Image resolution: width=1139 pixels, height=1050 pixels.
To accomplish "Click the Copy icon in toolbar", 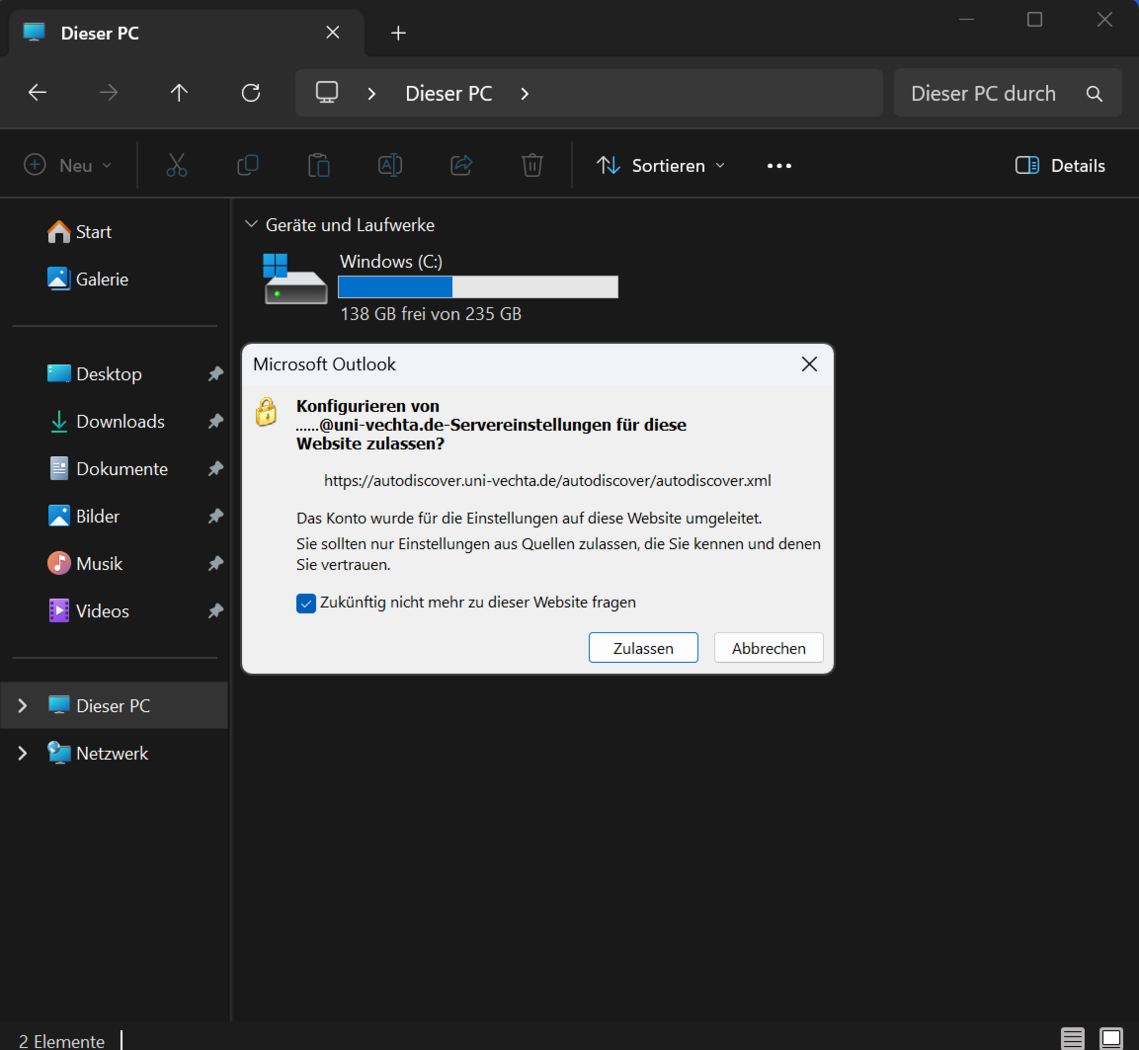I will [x=248, y=166].
